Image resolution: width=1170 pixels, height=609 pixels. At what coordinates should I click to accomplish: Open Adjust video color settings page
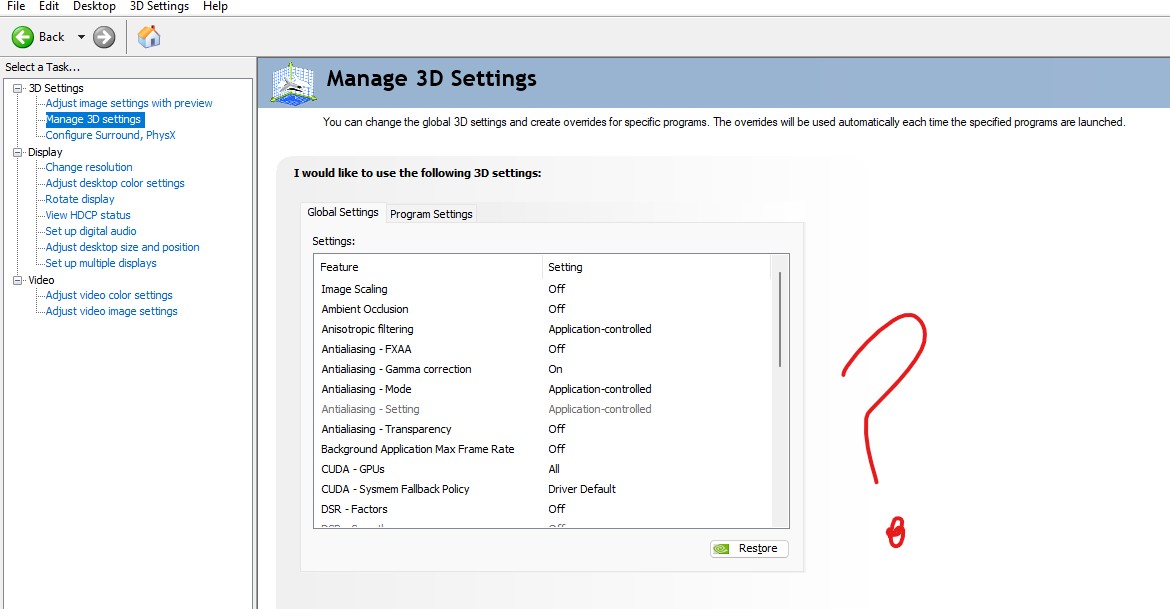point(109,295)
